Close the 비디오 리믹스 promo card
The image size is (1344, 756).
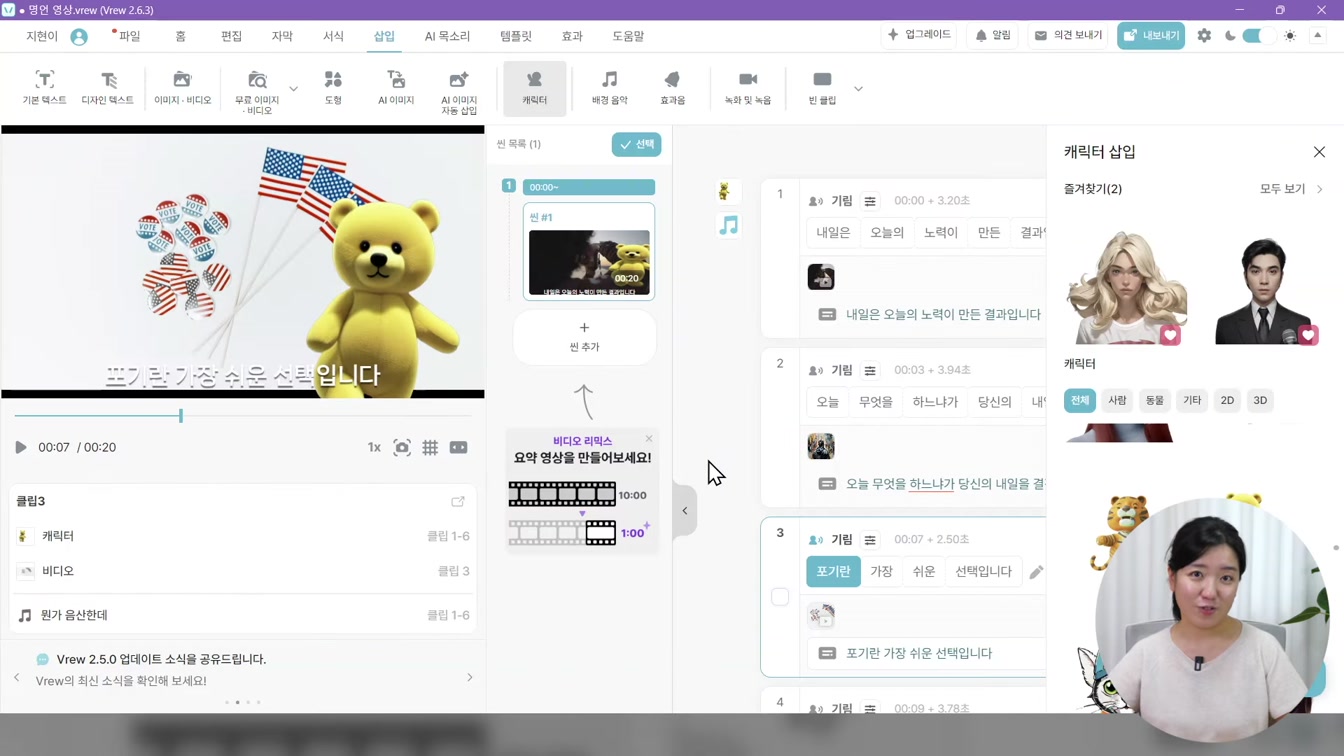648,439
